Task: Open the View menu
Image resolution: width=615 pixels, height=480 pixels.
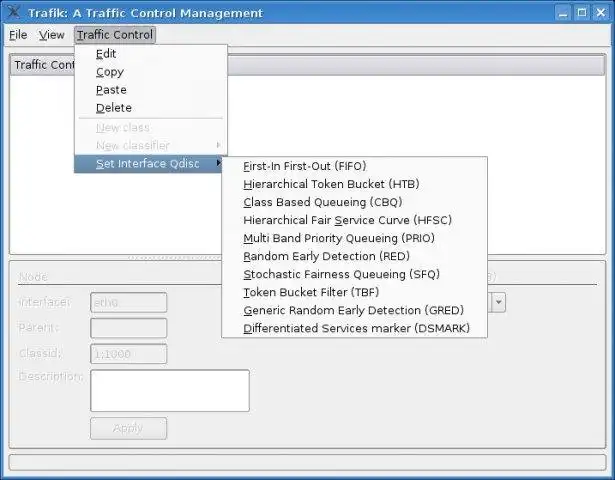Action: [51, 35]
